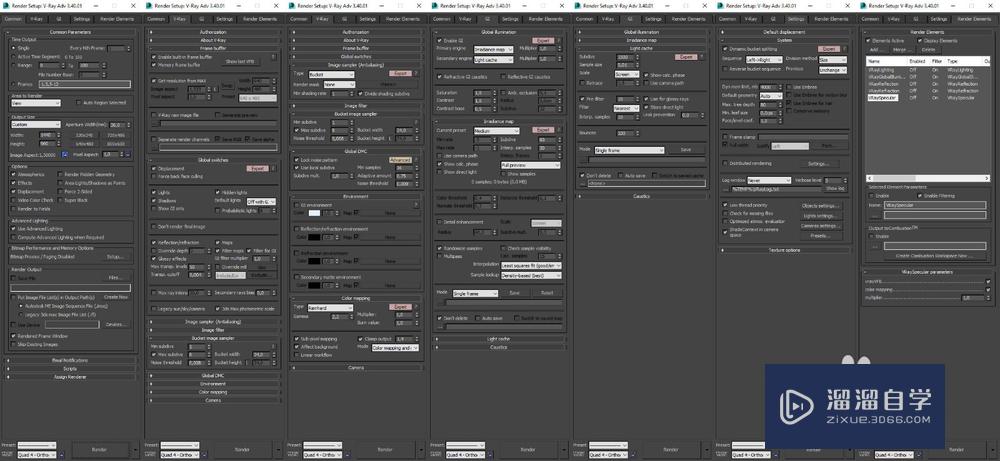Click the Frames input field showing 1,3,5-12
This screenshot has height=461, width=1000.
pyautogui.click(x=85, y=84)
